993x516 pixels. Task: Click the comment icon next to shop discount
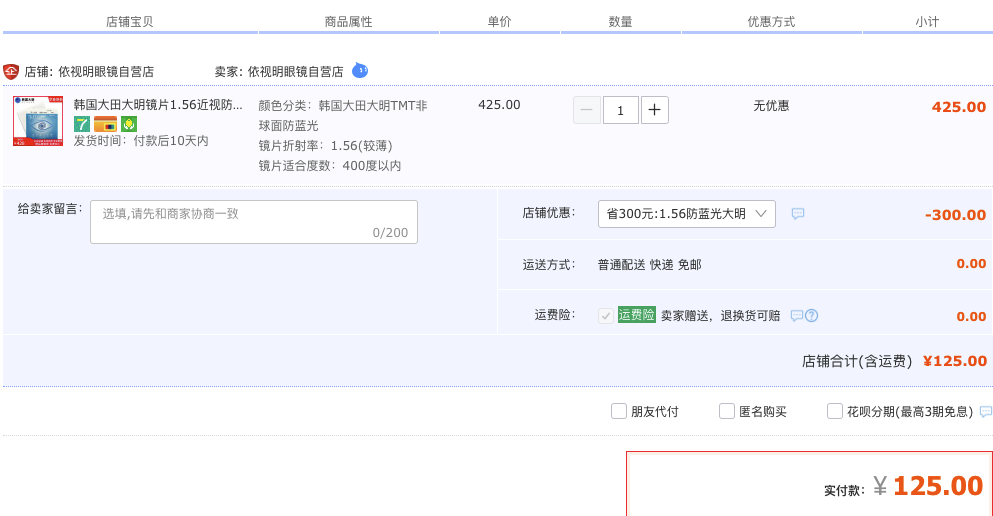click(x=798, y=214)
